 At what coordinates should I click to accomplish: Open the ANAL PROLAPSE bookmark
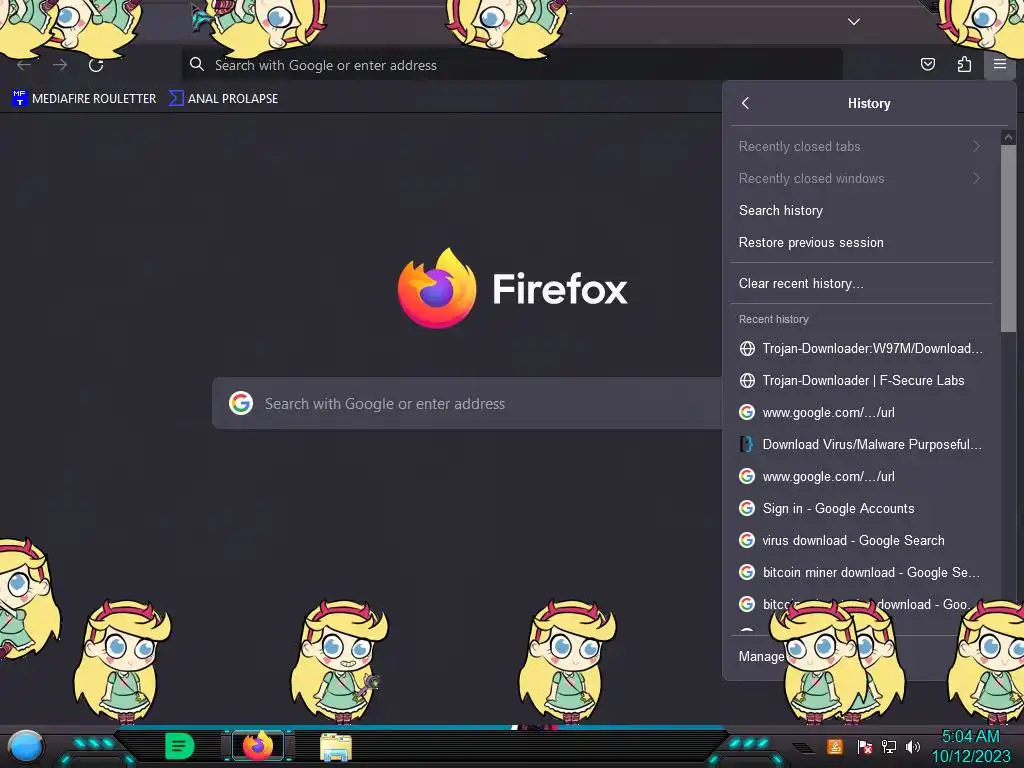[223, 99]
